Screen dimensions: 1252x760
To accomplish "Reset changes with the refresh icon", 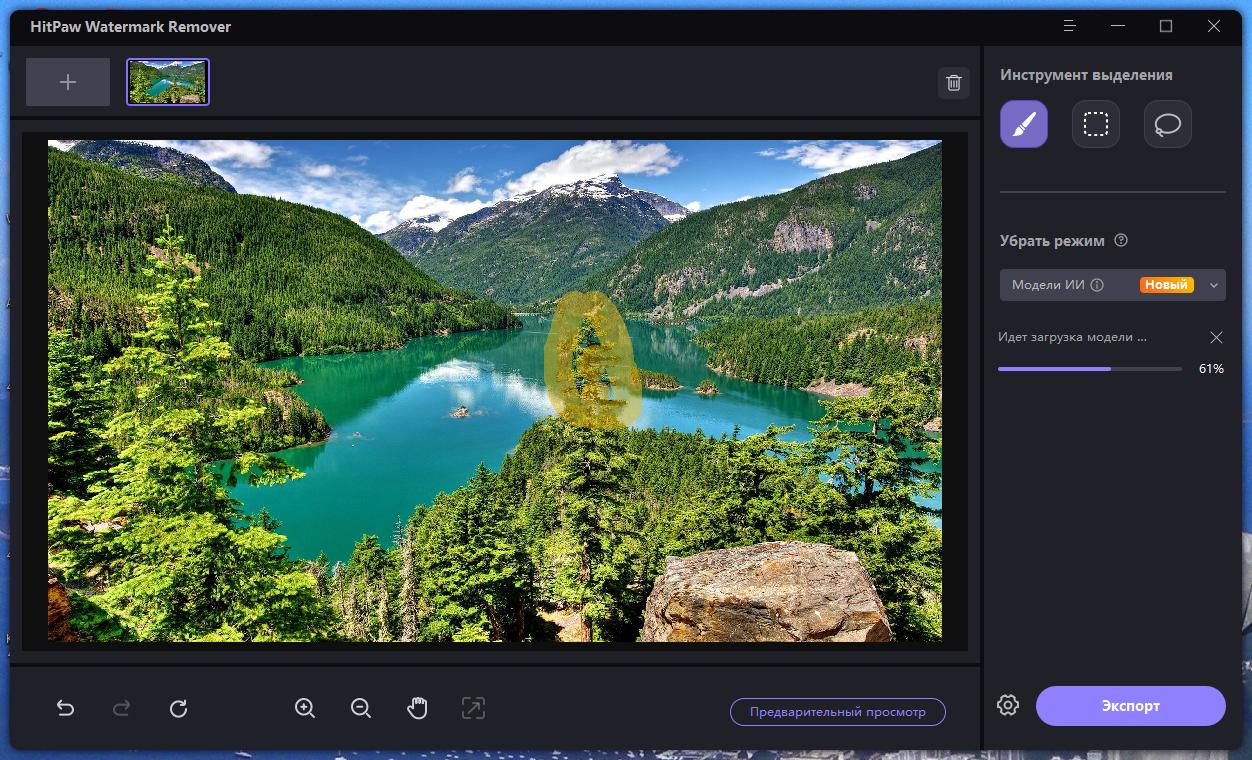I will click(179, 708).
